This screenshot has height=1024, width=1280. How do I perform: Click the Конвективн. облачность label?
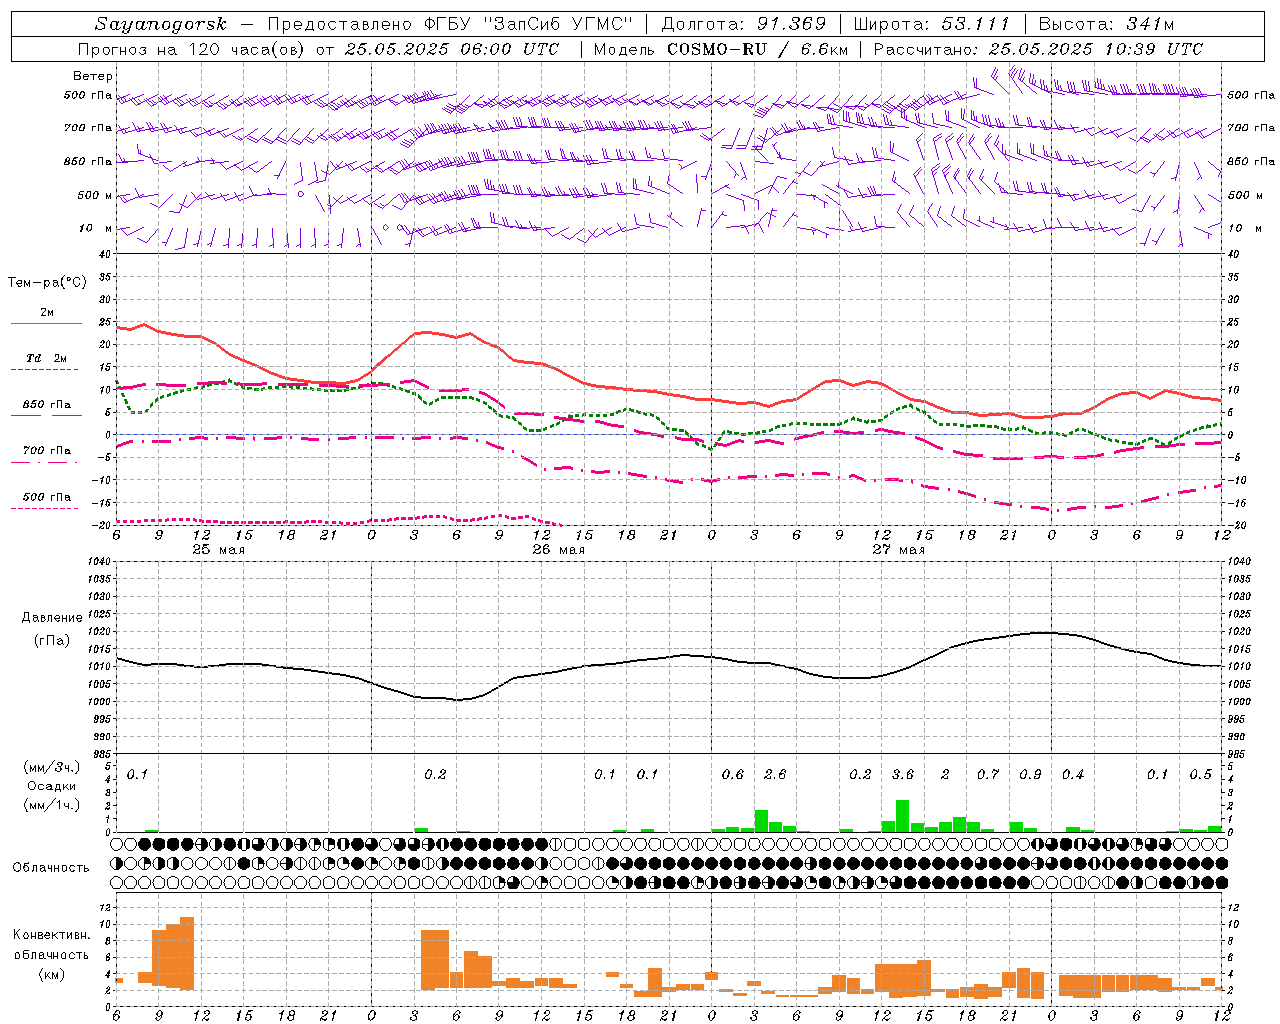(51, 944)
